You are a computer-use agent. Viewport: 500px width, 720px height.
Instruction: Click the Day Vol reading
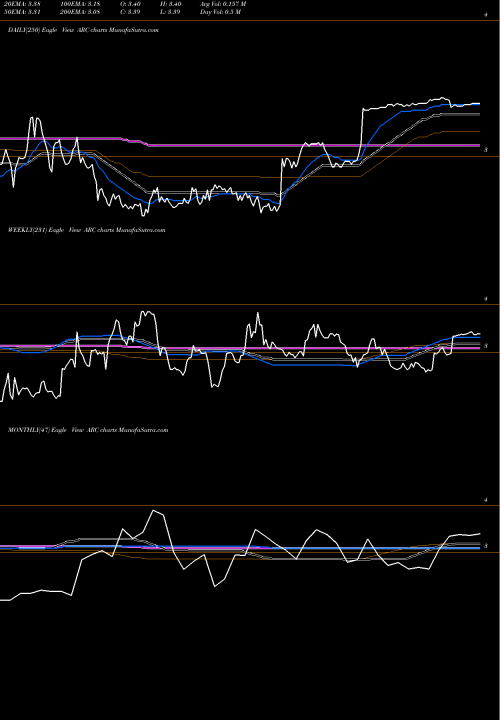tap(220, 12)
